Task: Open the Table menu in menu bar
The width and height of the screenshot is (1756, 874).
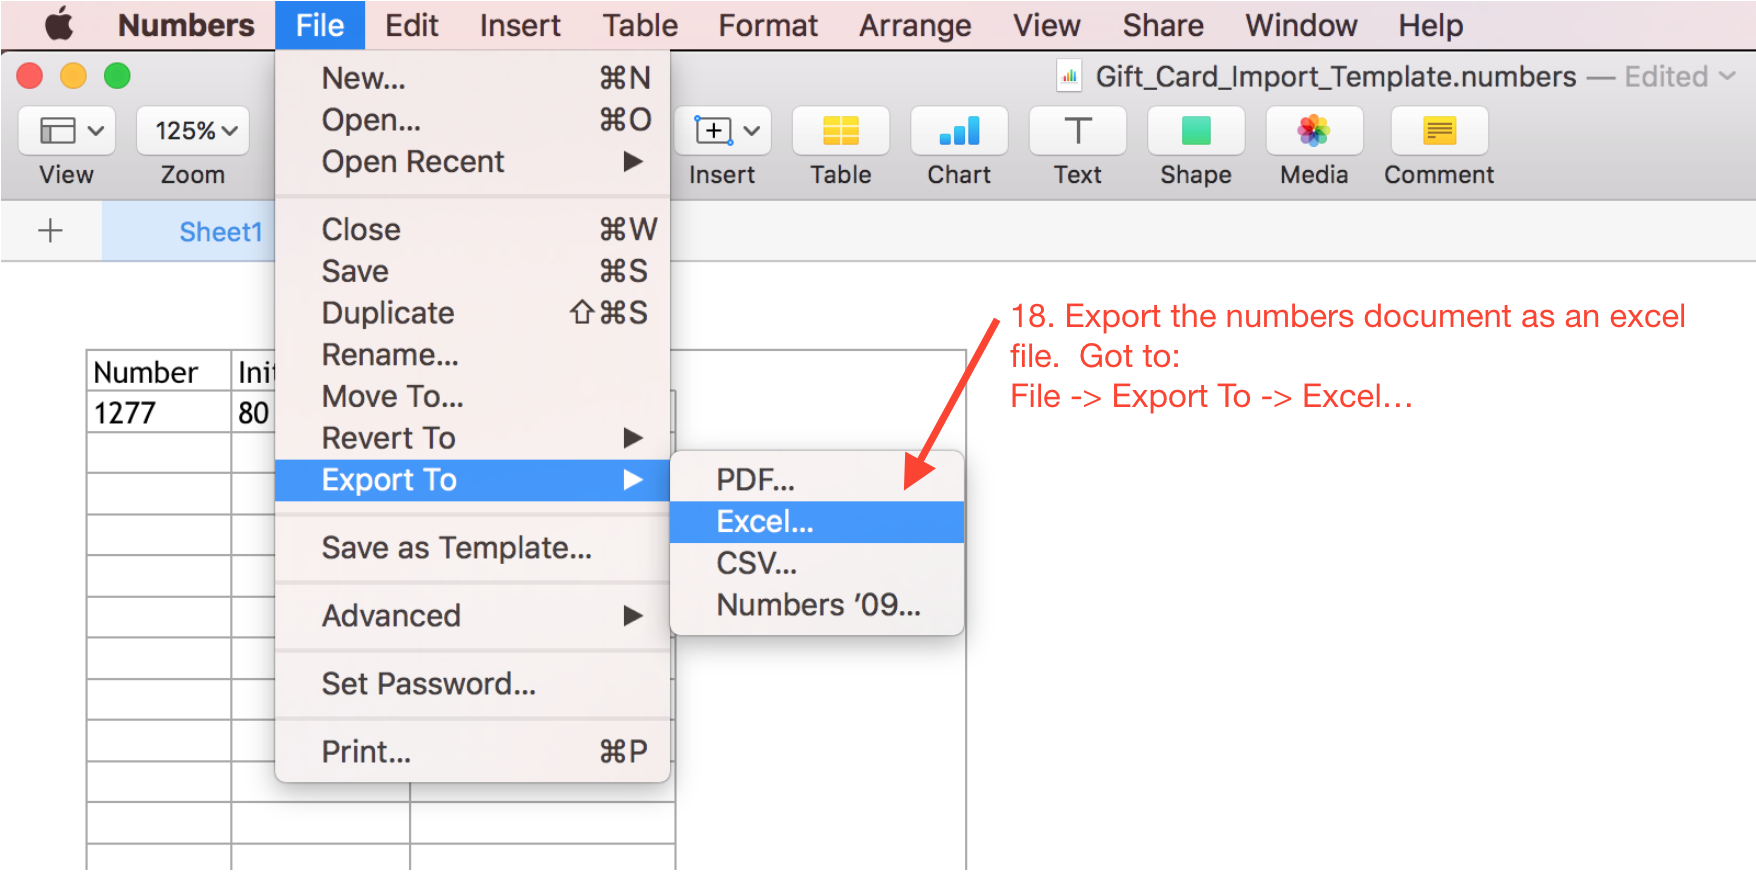Action: coord(640,25)
